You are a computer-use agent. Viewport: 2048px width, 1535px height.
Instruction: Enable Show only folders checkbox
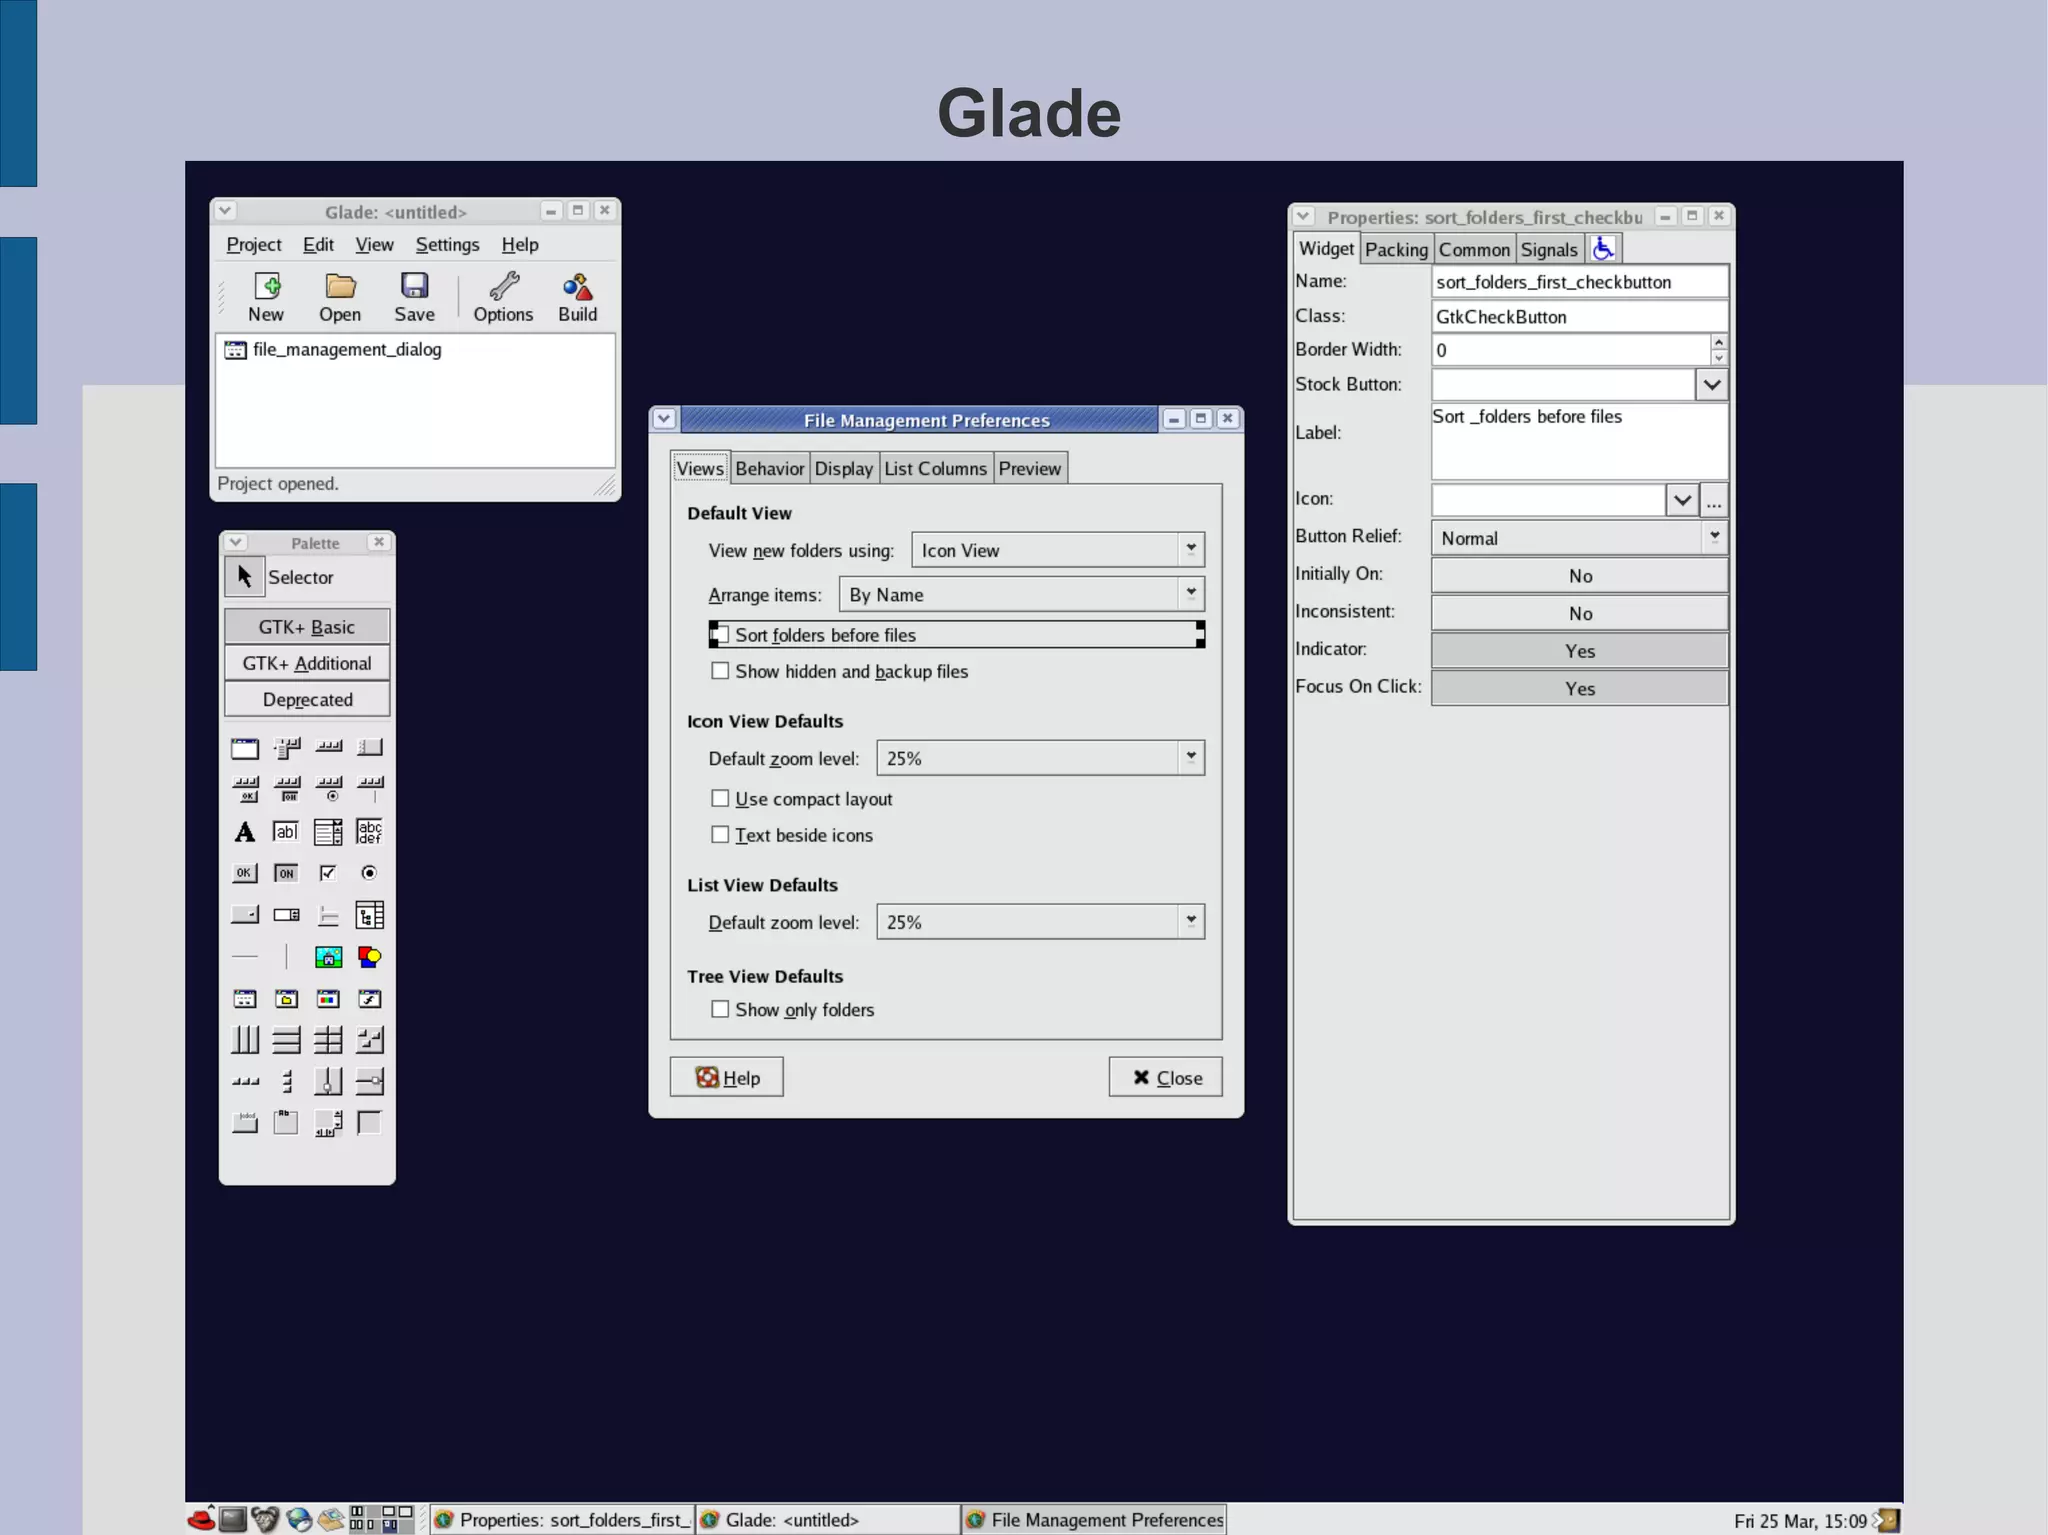pyautogui.click(x=720, y=1009)
